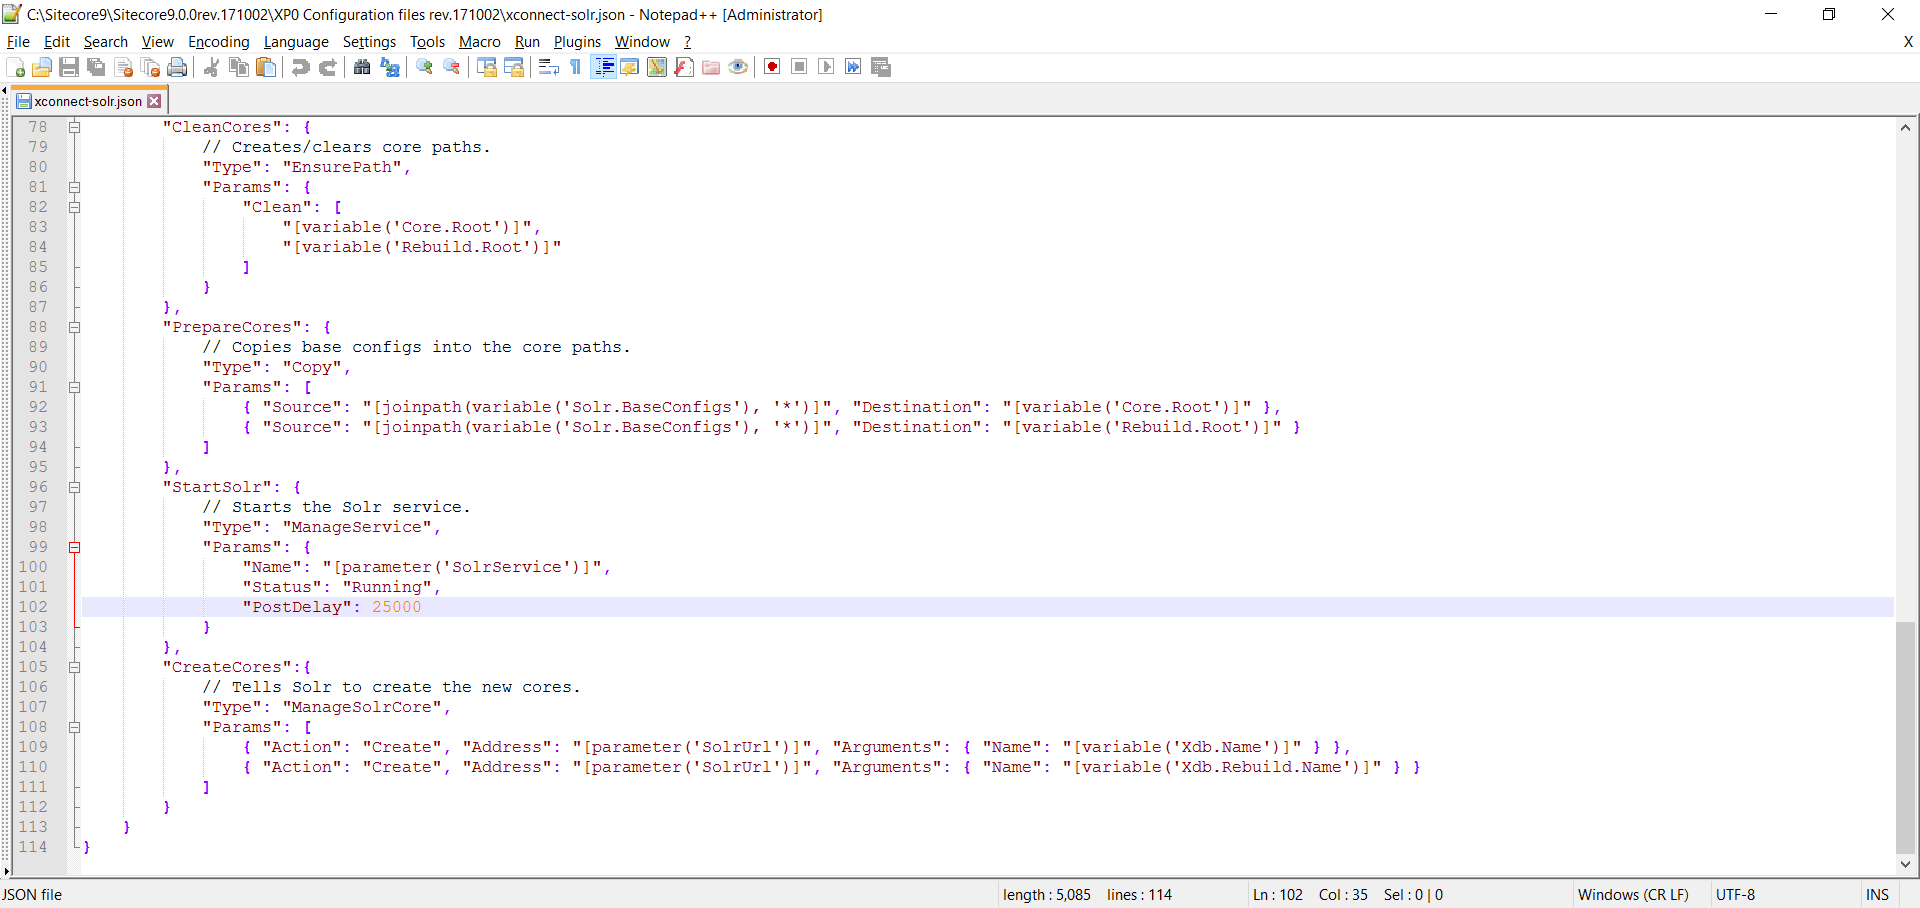The width and height of the screenshot is (1920, 908).
Task: Collapse the red Params fold at line 99
Action: pyautogui.click(x=74, y=547)
